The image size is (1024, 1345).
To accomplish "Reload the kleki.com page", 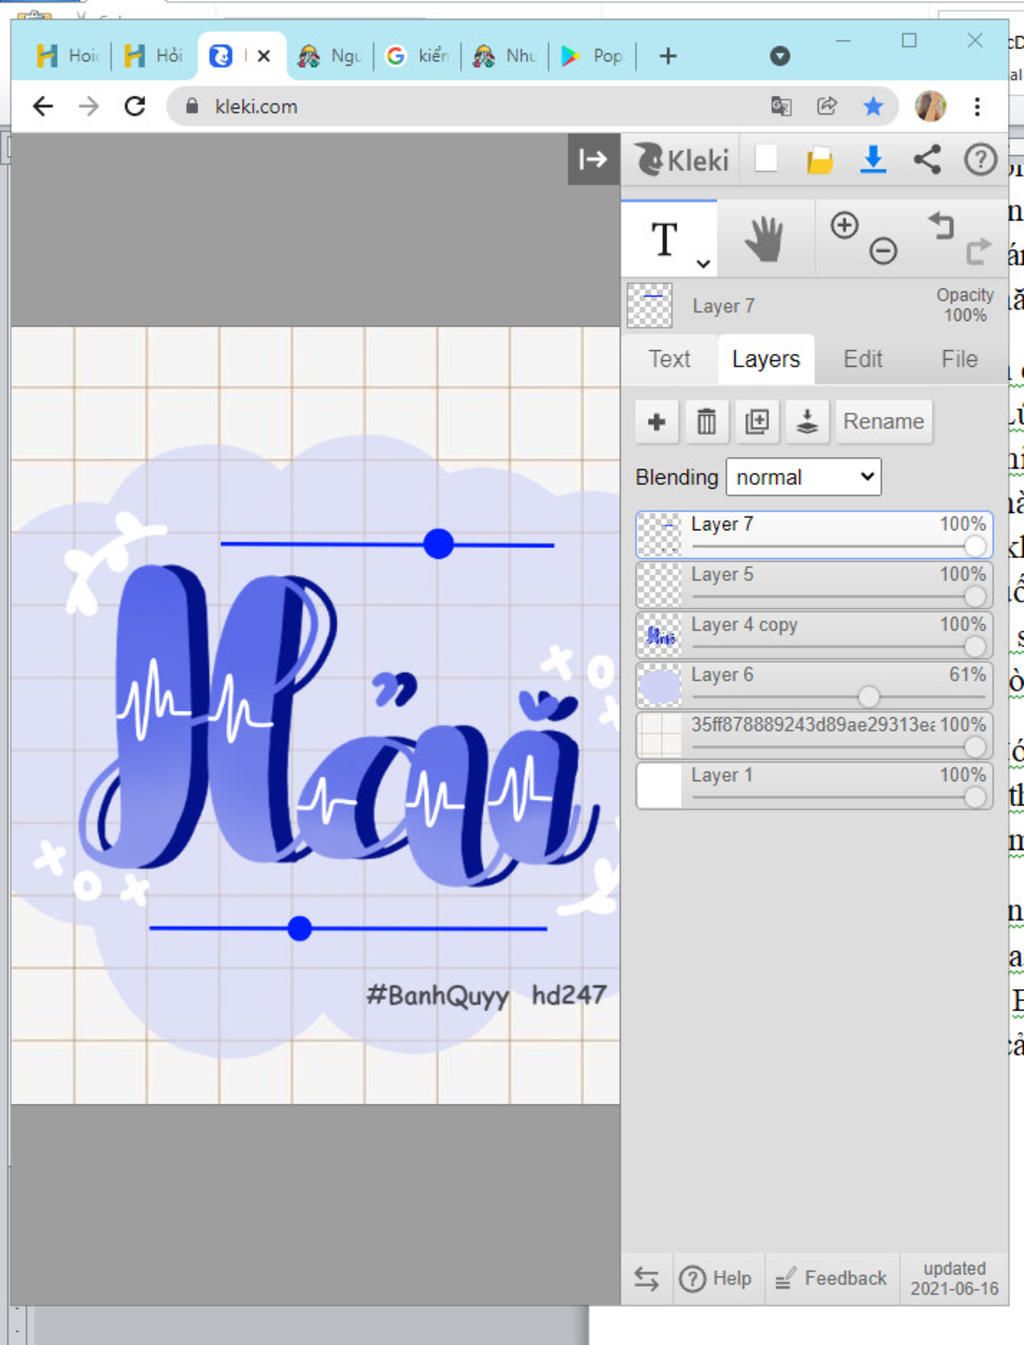I will 135,106.
